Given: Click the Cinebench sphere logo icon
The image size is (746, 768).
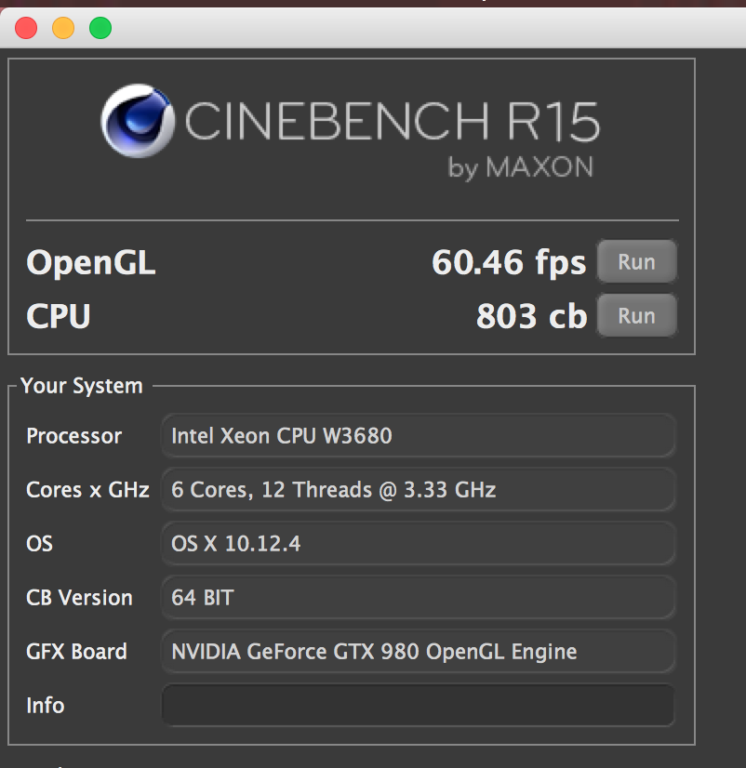Looking at the screenshot, I should coord(138,121).
